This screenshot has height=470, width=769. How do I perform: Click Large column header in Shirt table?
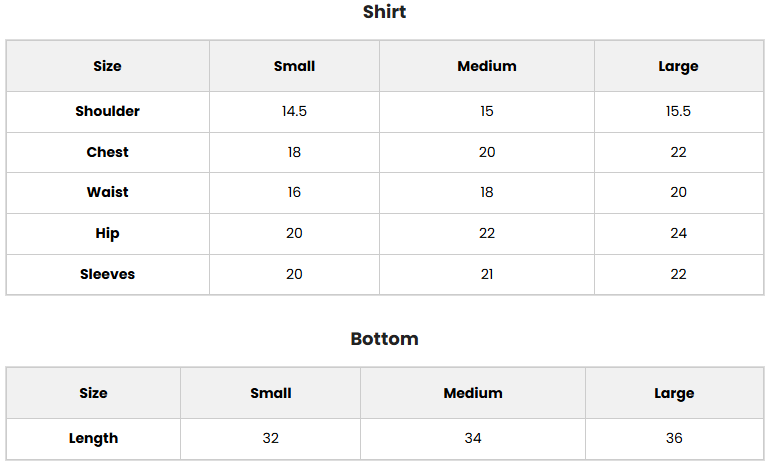pyautogui.click(x=678, y=66)
